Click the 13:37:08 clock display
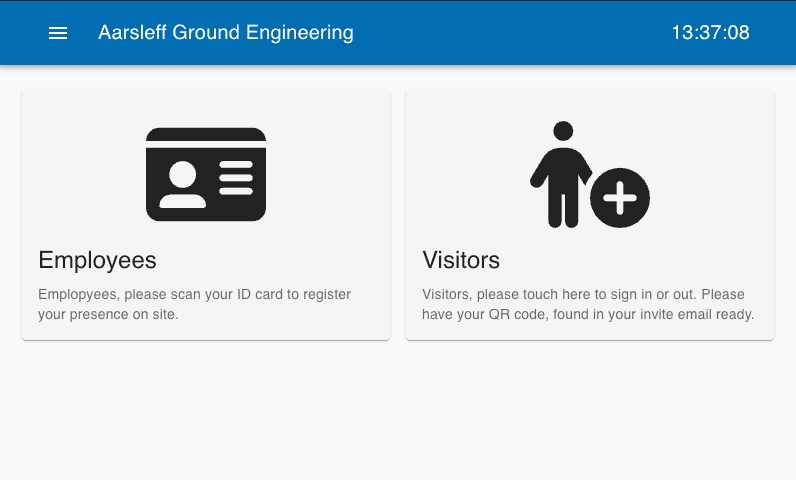This screenshot has height=480, width=796. point(710,32)
